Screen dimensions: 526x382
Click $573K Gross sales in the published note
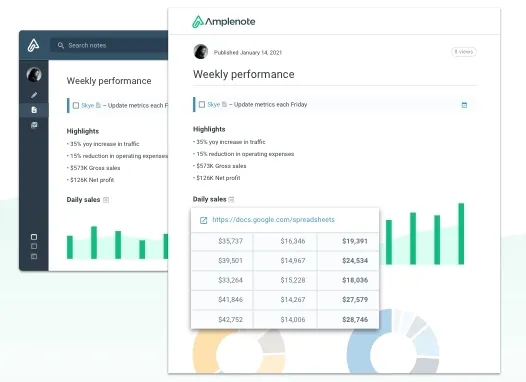221,166
